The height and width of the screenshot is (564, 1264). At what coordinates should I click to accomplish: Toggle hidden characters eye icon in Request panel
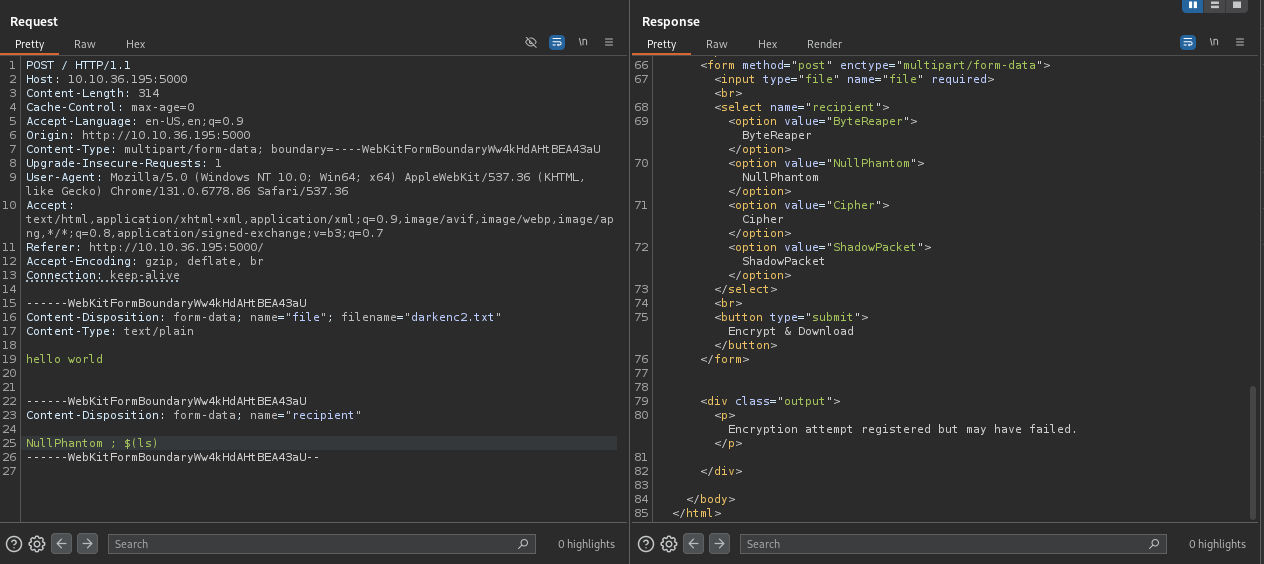pyautogui.click(x=531, y=42)
